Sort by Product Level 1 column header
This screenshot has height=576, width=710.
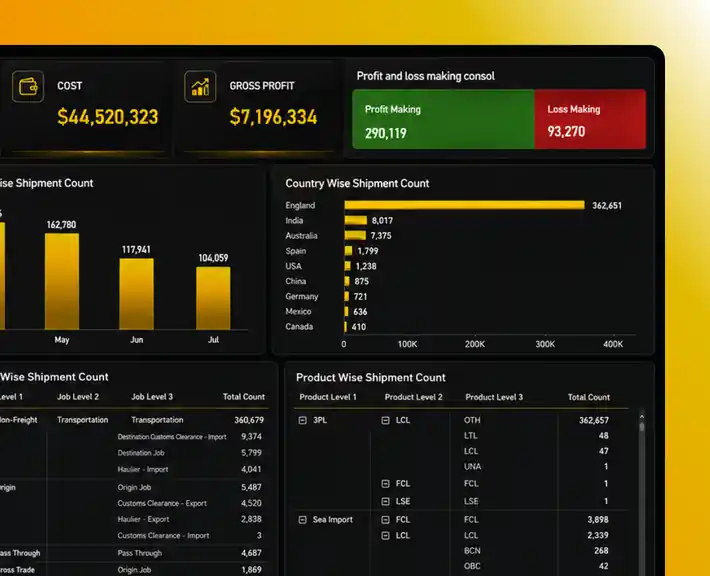[x=328, y=397]
